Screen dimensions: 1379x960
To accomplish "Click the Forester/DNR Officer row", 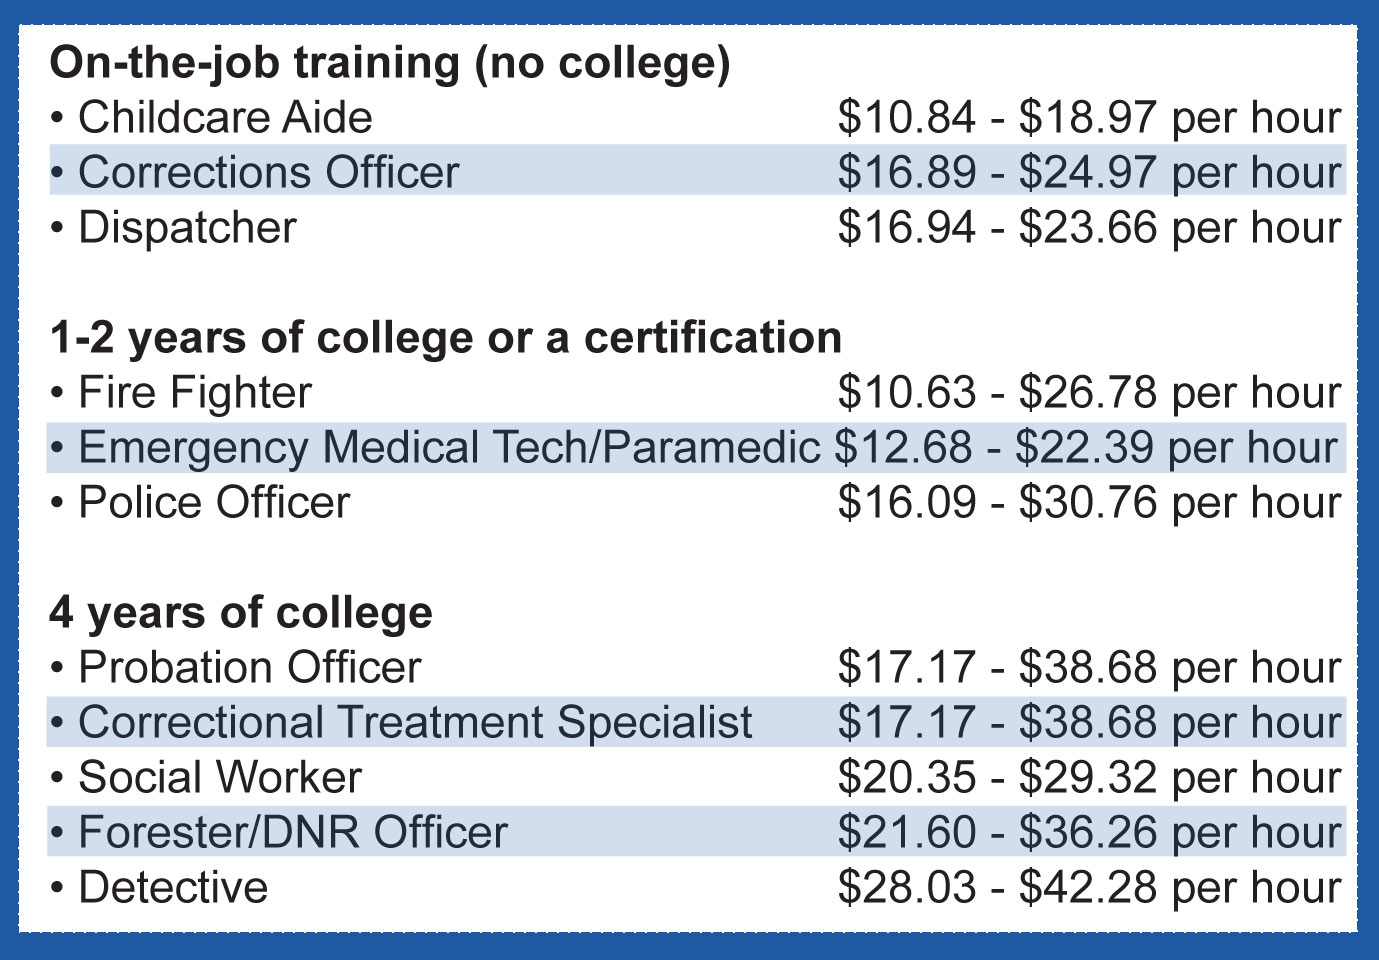I will pos(696,832).
